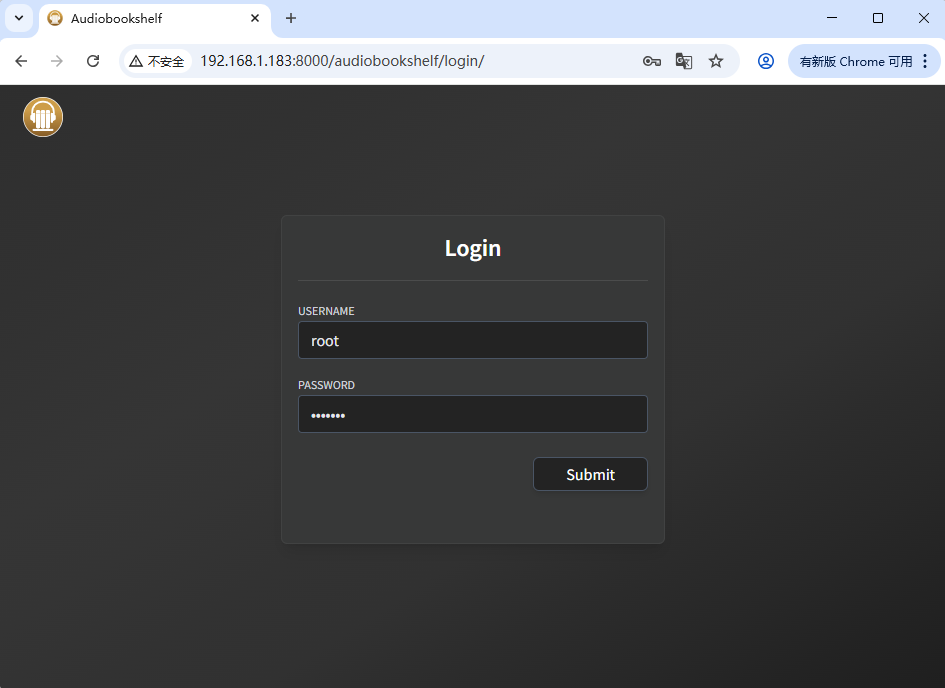This screenshot has width=945, height=688.
Task: Go back with the browser back arrow
Action: [x=21, y=61]
